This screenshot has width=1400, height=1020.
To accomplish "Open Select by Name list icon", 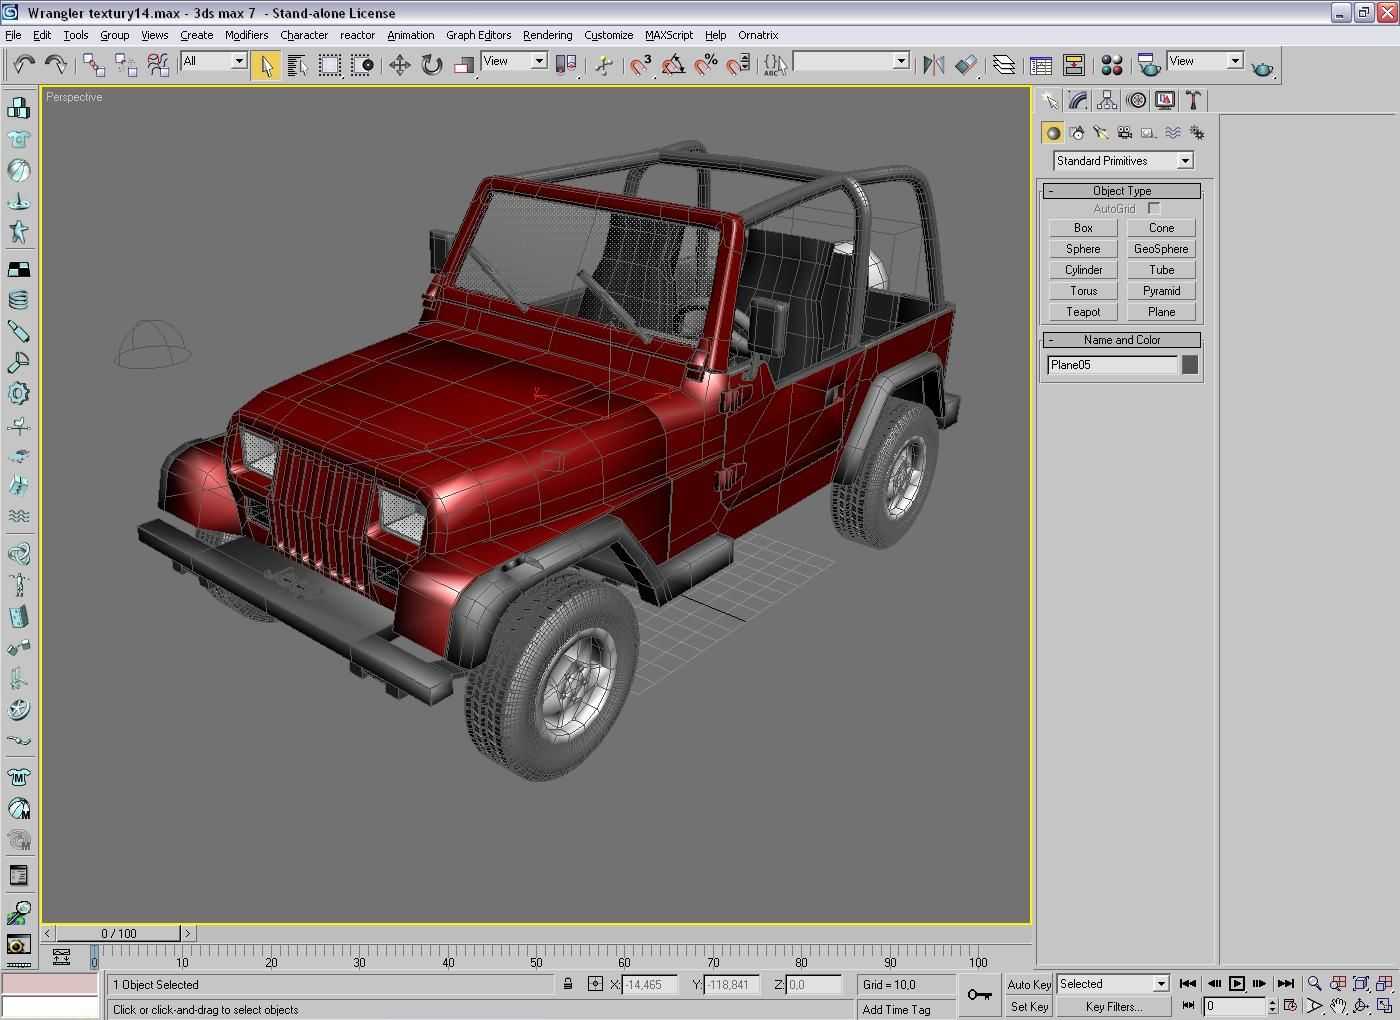I will tap(297, 65).
